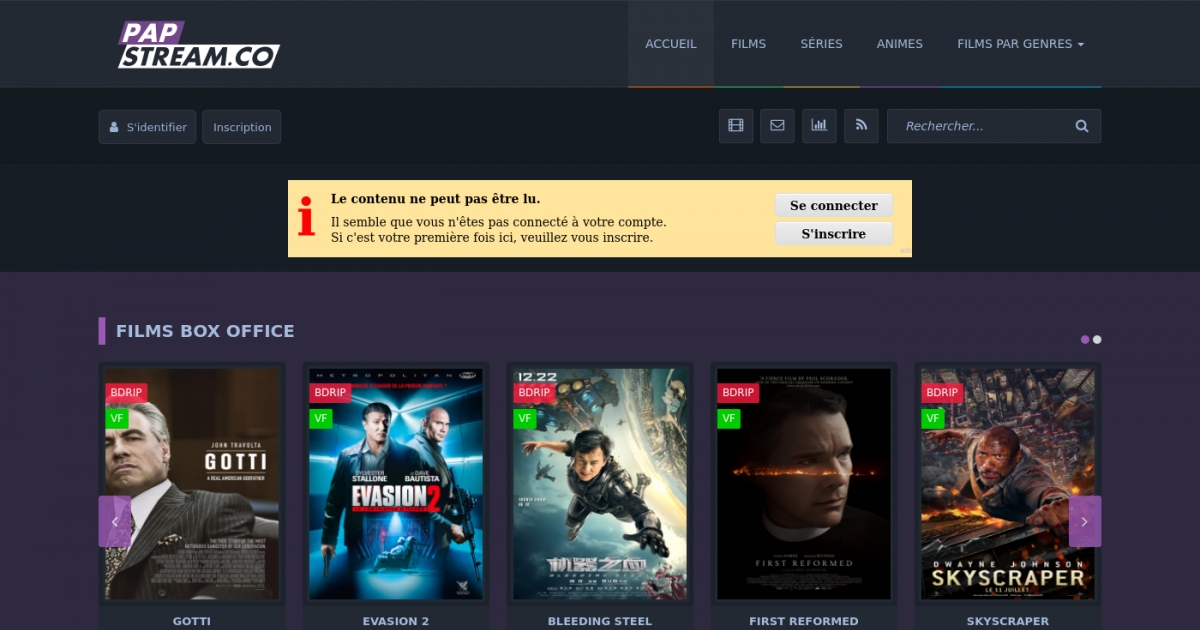Open the Gotti movie poster

192,484
